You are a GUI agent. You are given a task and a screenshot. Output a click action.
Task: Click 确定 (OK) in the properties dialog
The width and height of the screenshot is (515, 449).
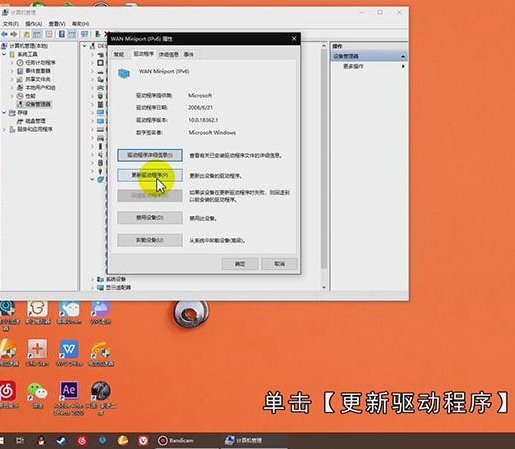point(240,264)
